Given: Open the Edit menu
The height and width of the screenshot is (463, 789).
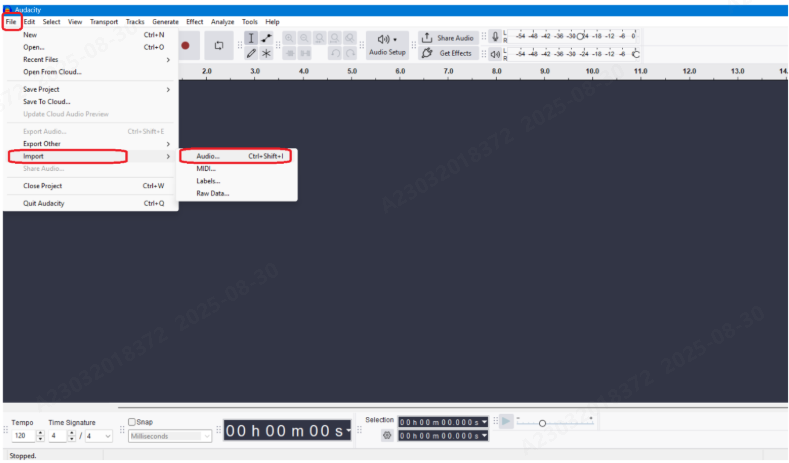Looking at the screenshot, I should (x=29, y=22).
